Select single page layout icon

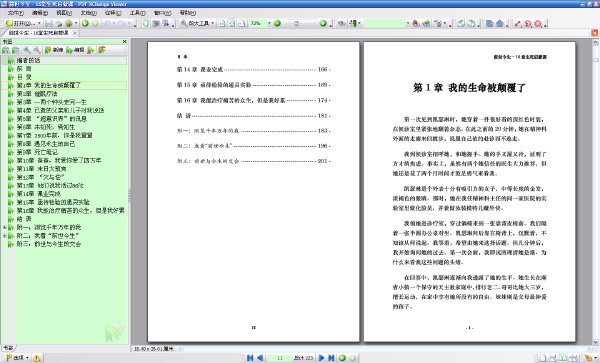(x=542, y=358)
